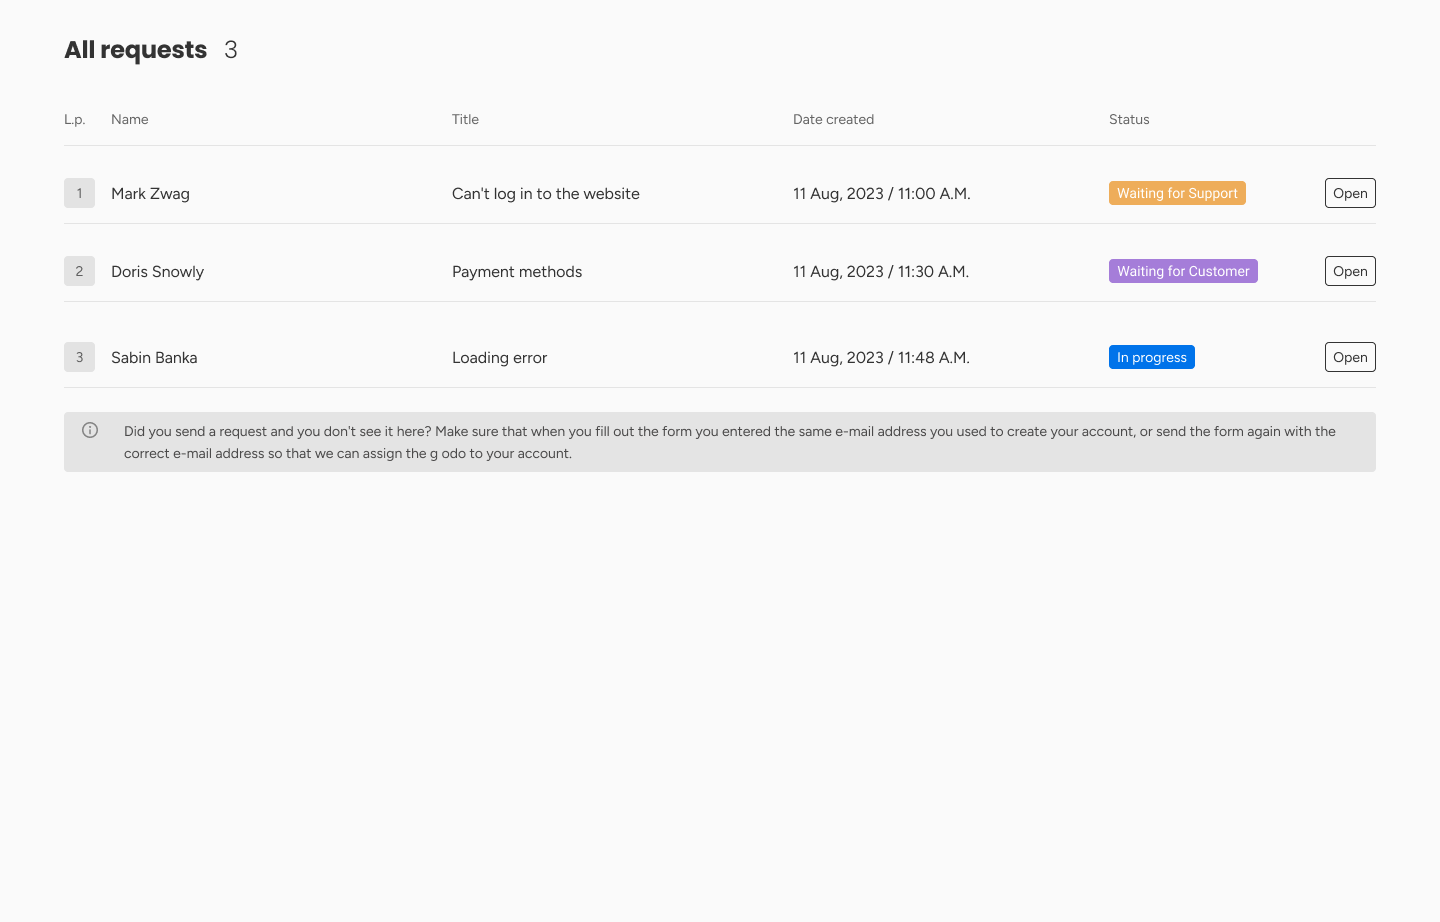Click the Status column header
The image size is (1440, 922).
1129,119
